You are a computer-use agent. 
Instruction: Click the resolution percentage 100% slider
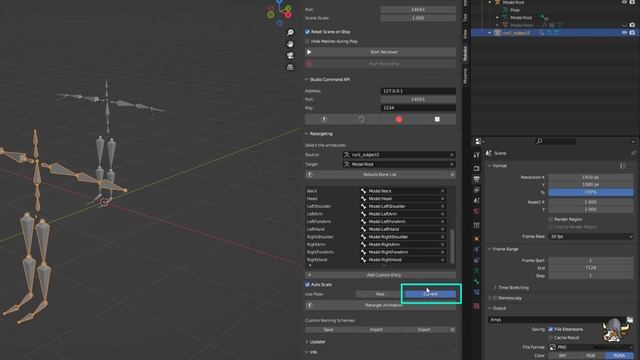coord(591,192)
